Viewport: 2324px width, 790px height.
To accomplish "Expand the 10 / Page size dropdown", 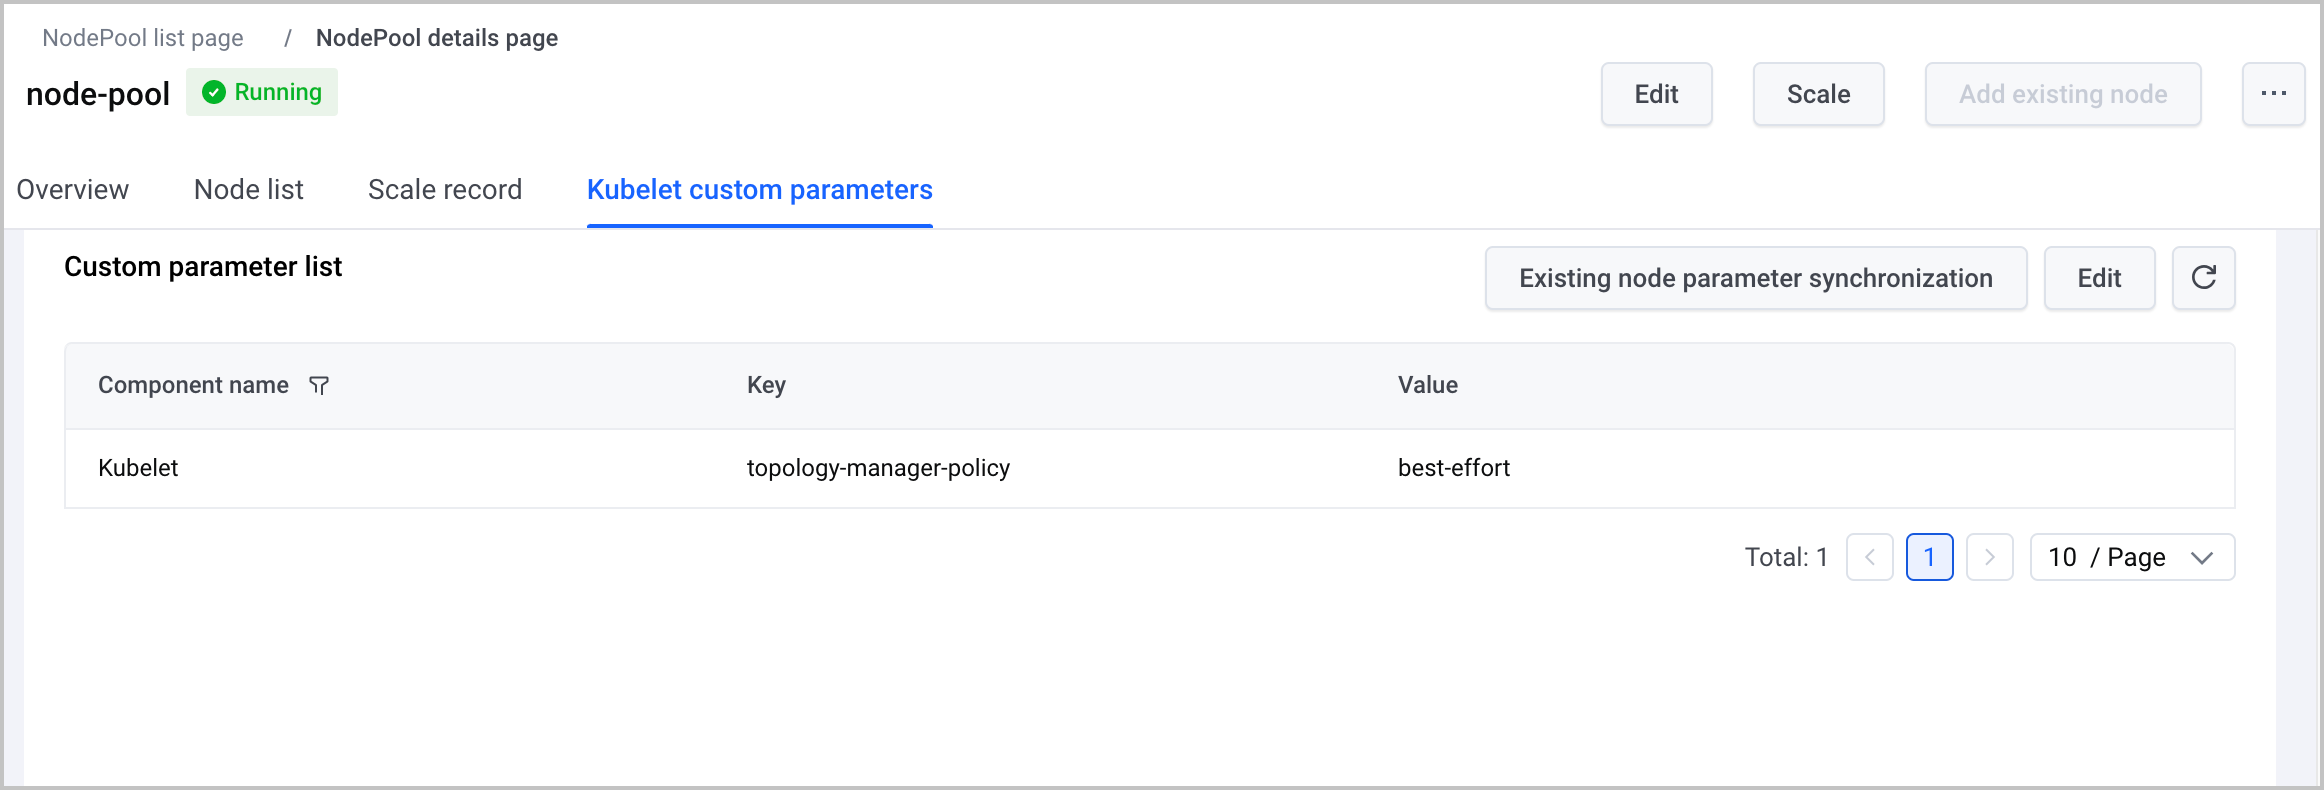I will [2132, 557].
